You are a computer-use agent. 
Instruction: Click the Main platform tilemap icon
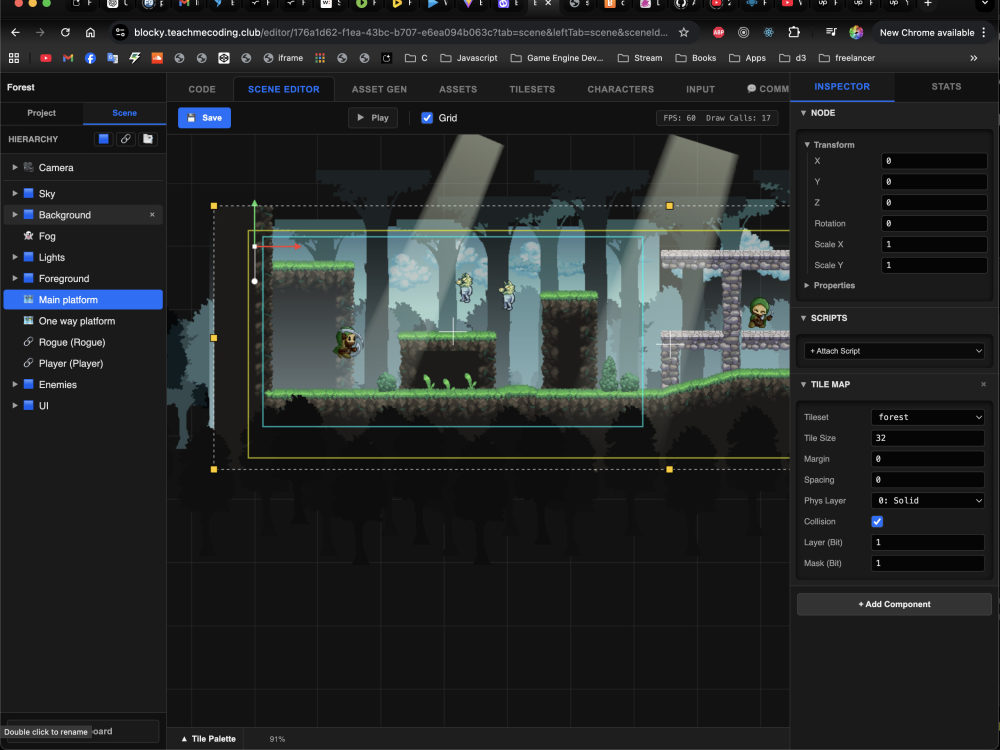[x=29, y=299]
